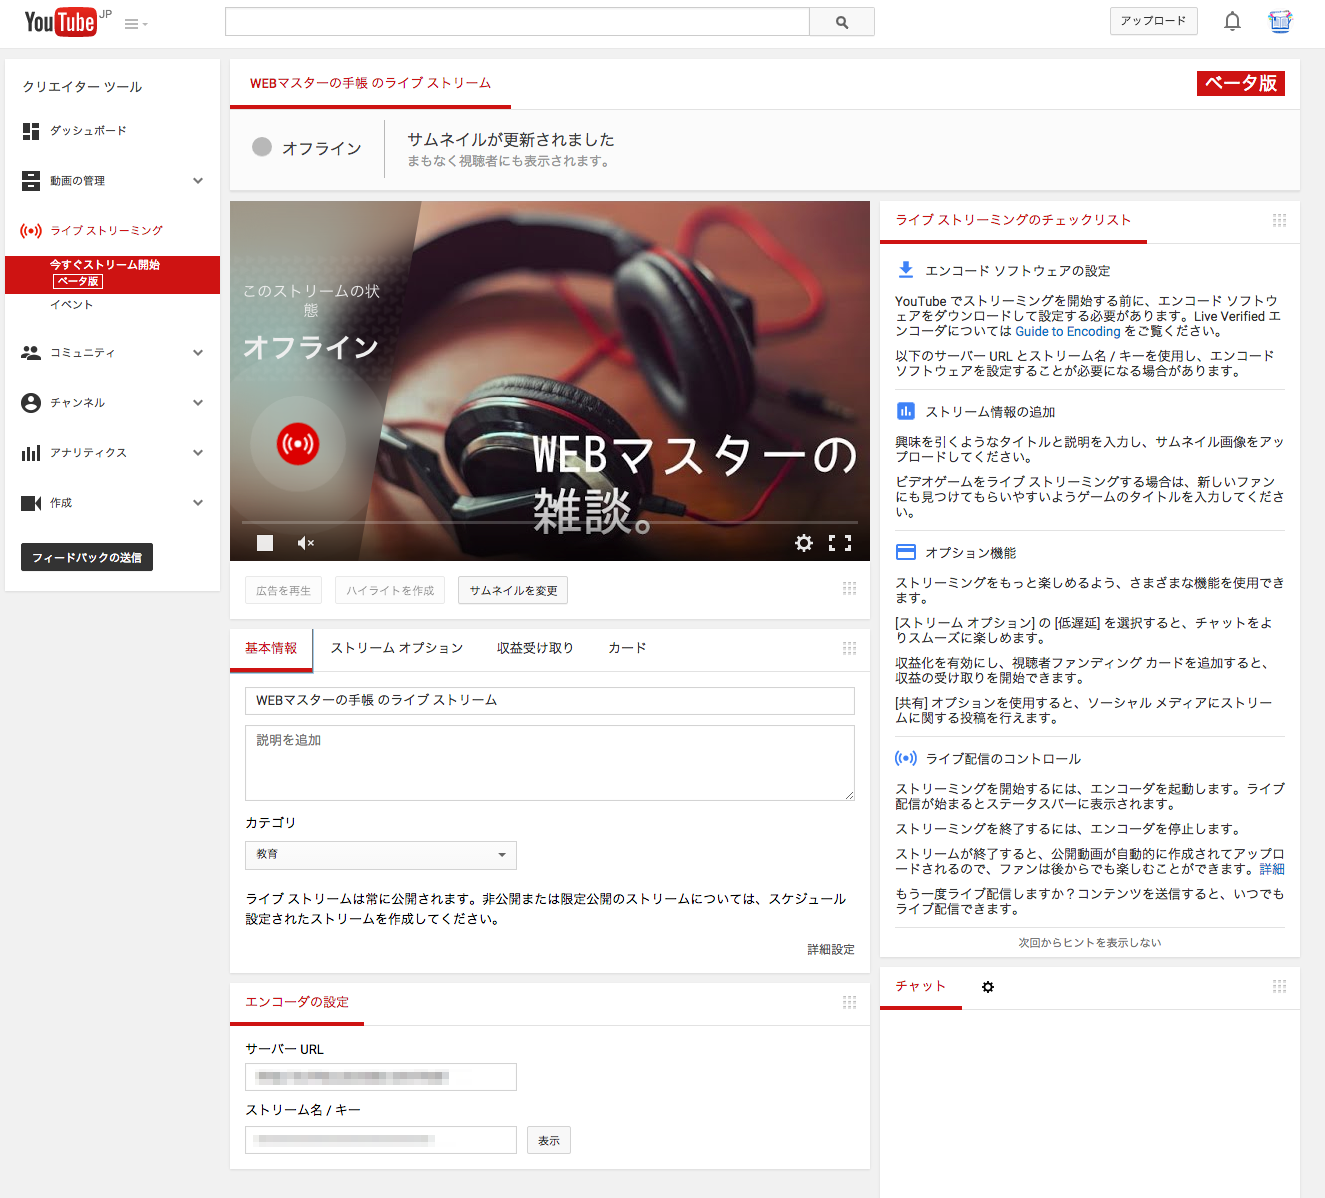Click the optional features card icon
Screen dimensions: 1325x1198
coord(906,552)
